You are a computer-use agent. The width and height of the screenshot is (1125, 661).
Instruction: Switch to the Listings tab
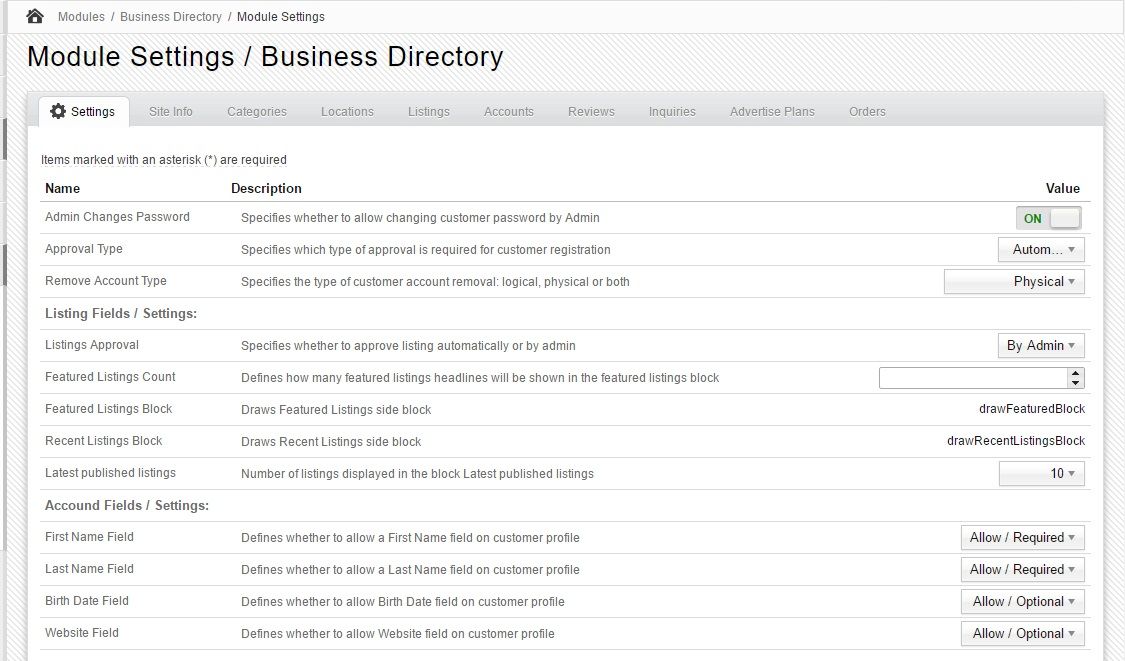(429, 111)
